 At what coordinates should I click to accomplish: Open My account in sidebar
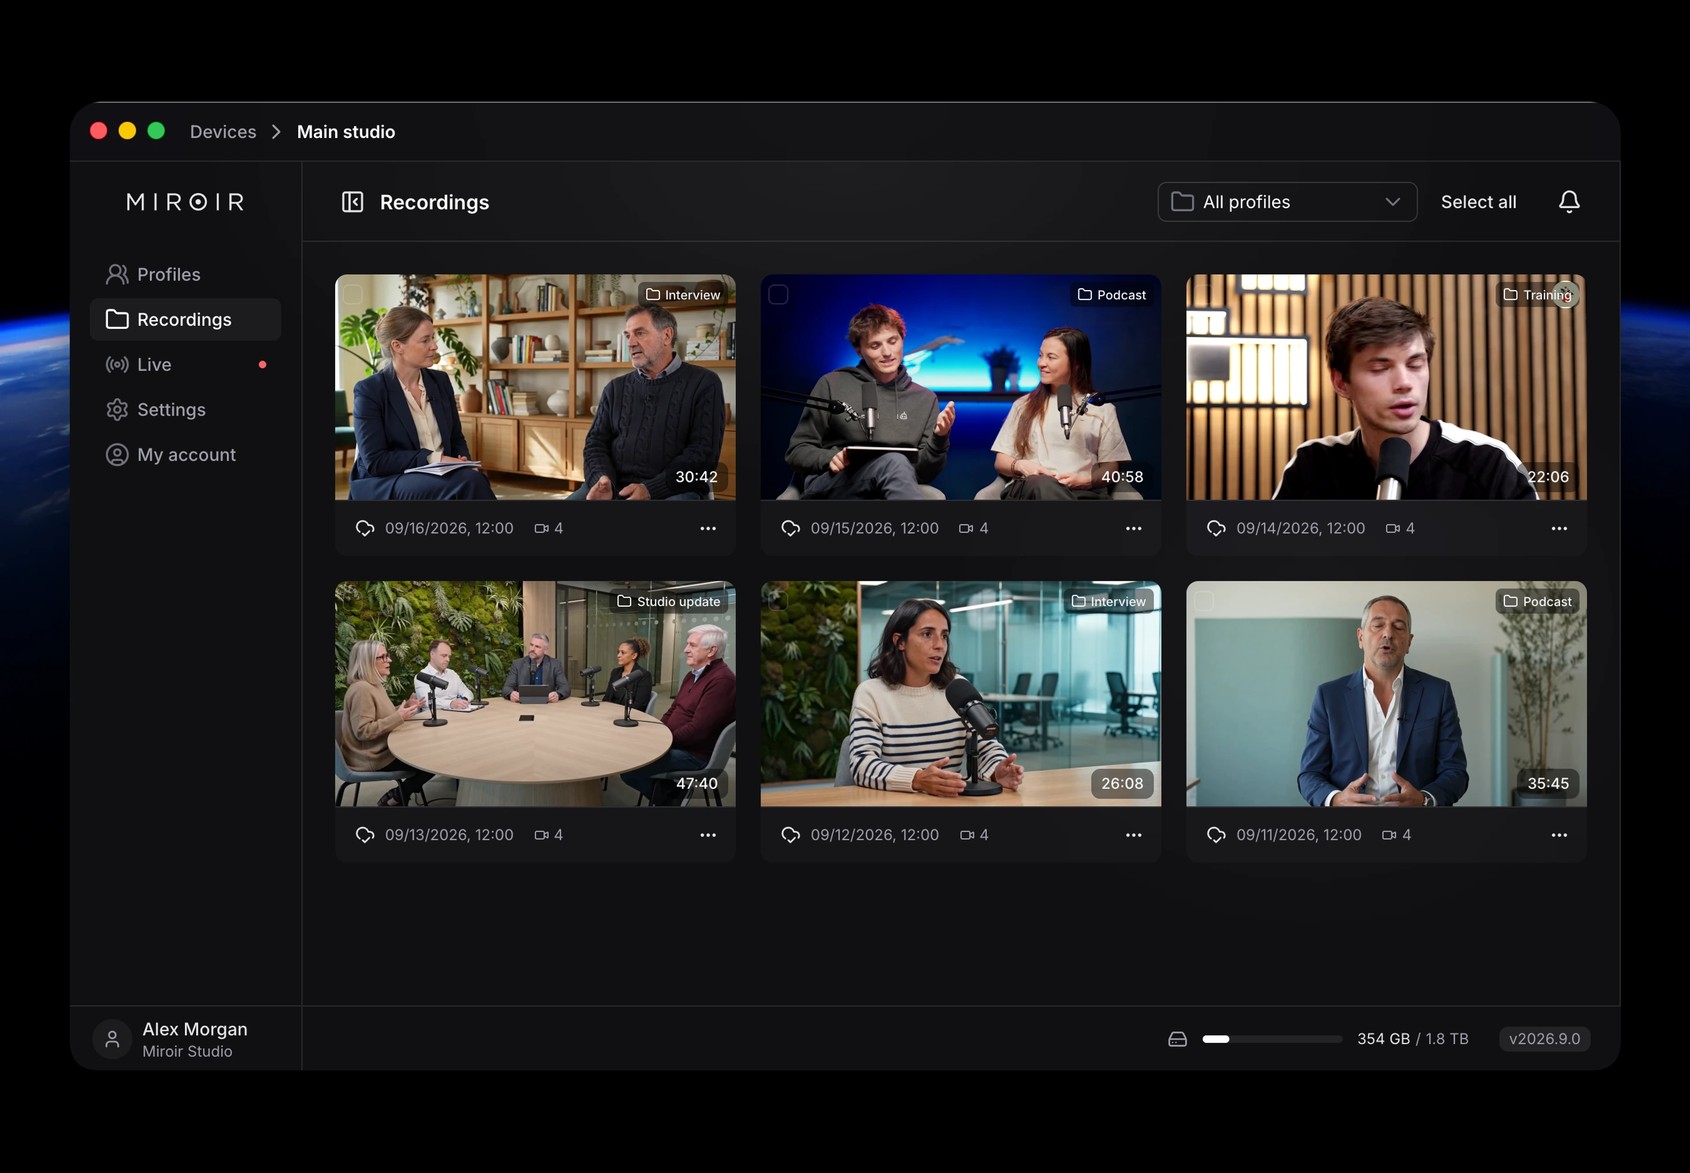pos(185,454)
